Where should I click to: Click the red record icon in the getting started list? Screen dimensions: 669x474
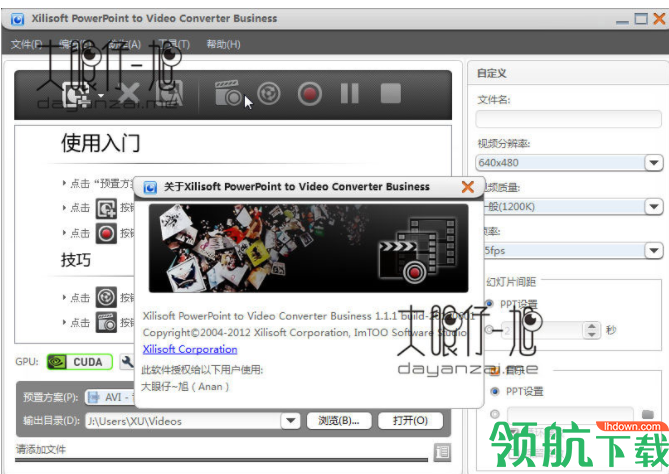(x=106, y=233)
